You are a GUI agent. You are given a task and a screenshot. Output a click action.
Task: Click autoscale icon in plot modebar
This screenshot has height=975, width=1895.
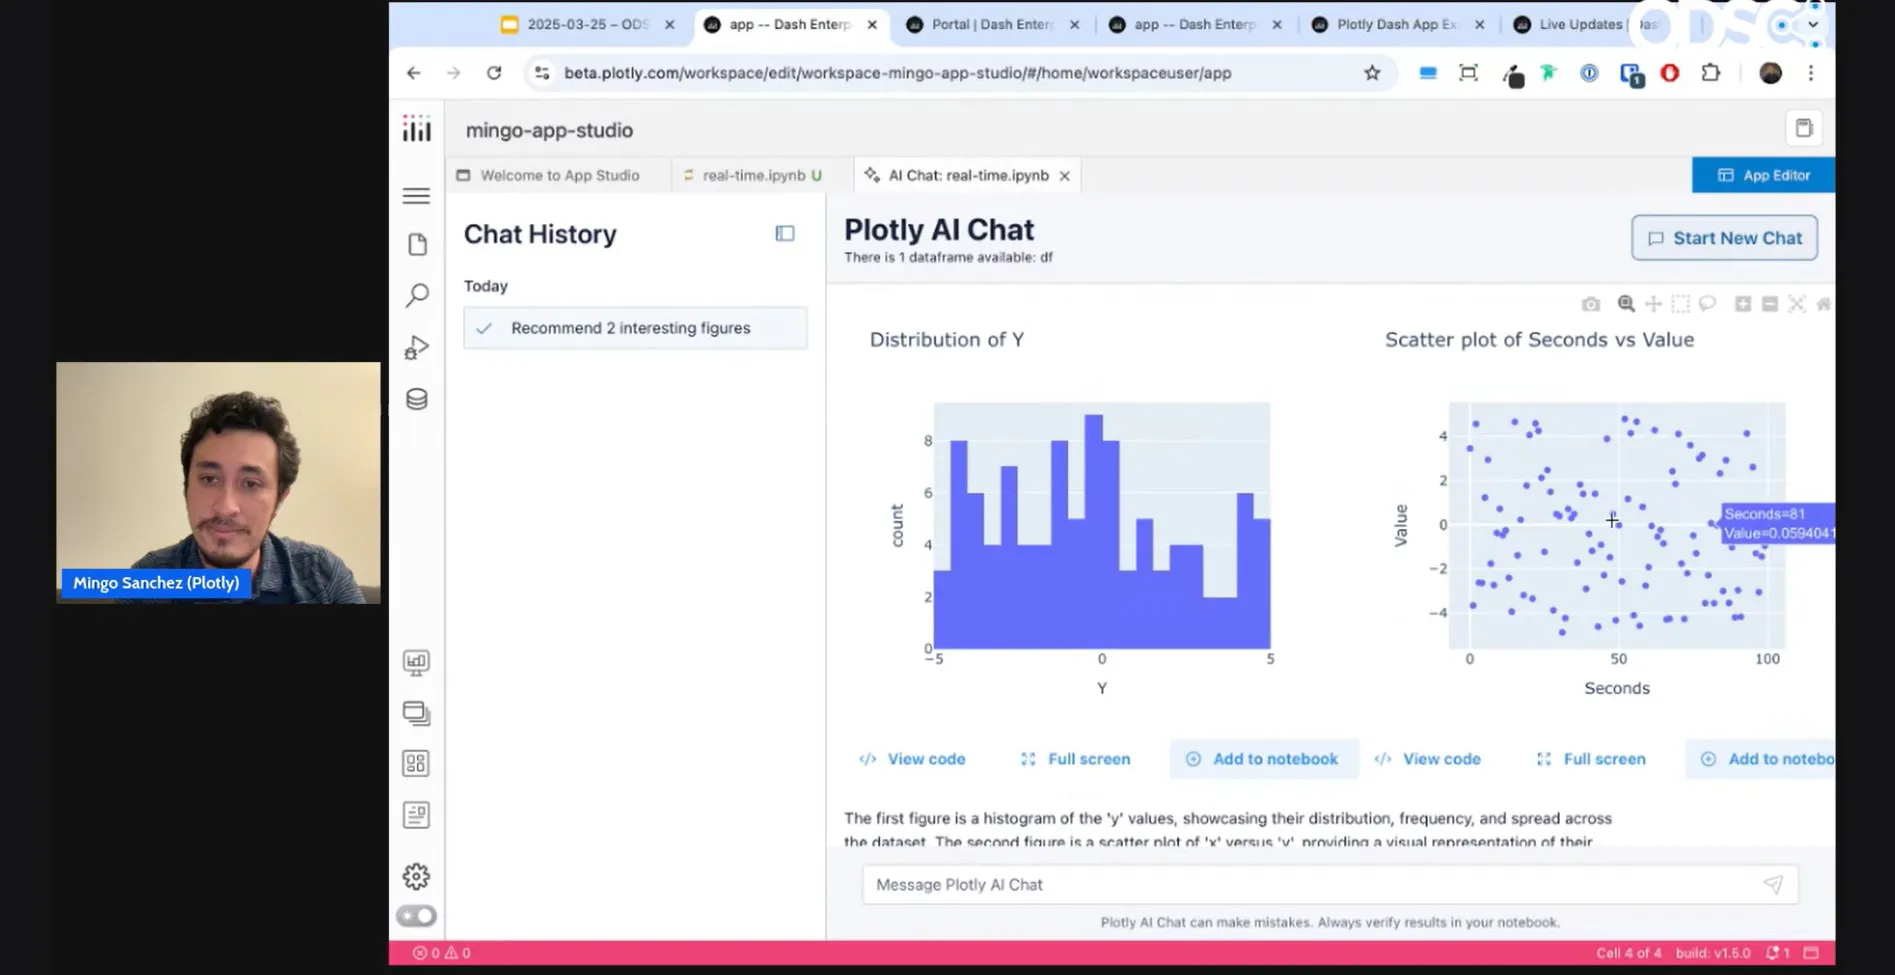tap(1797, 304)
